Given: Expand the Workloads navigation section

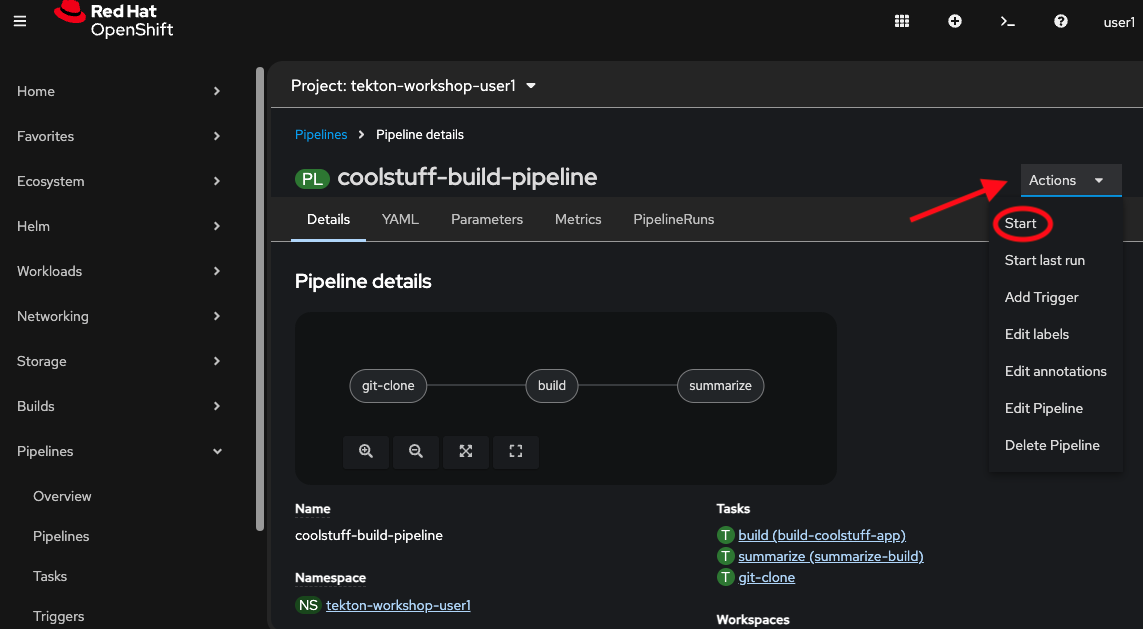Looking at the screenshot, I should [120, 271].
